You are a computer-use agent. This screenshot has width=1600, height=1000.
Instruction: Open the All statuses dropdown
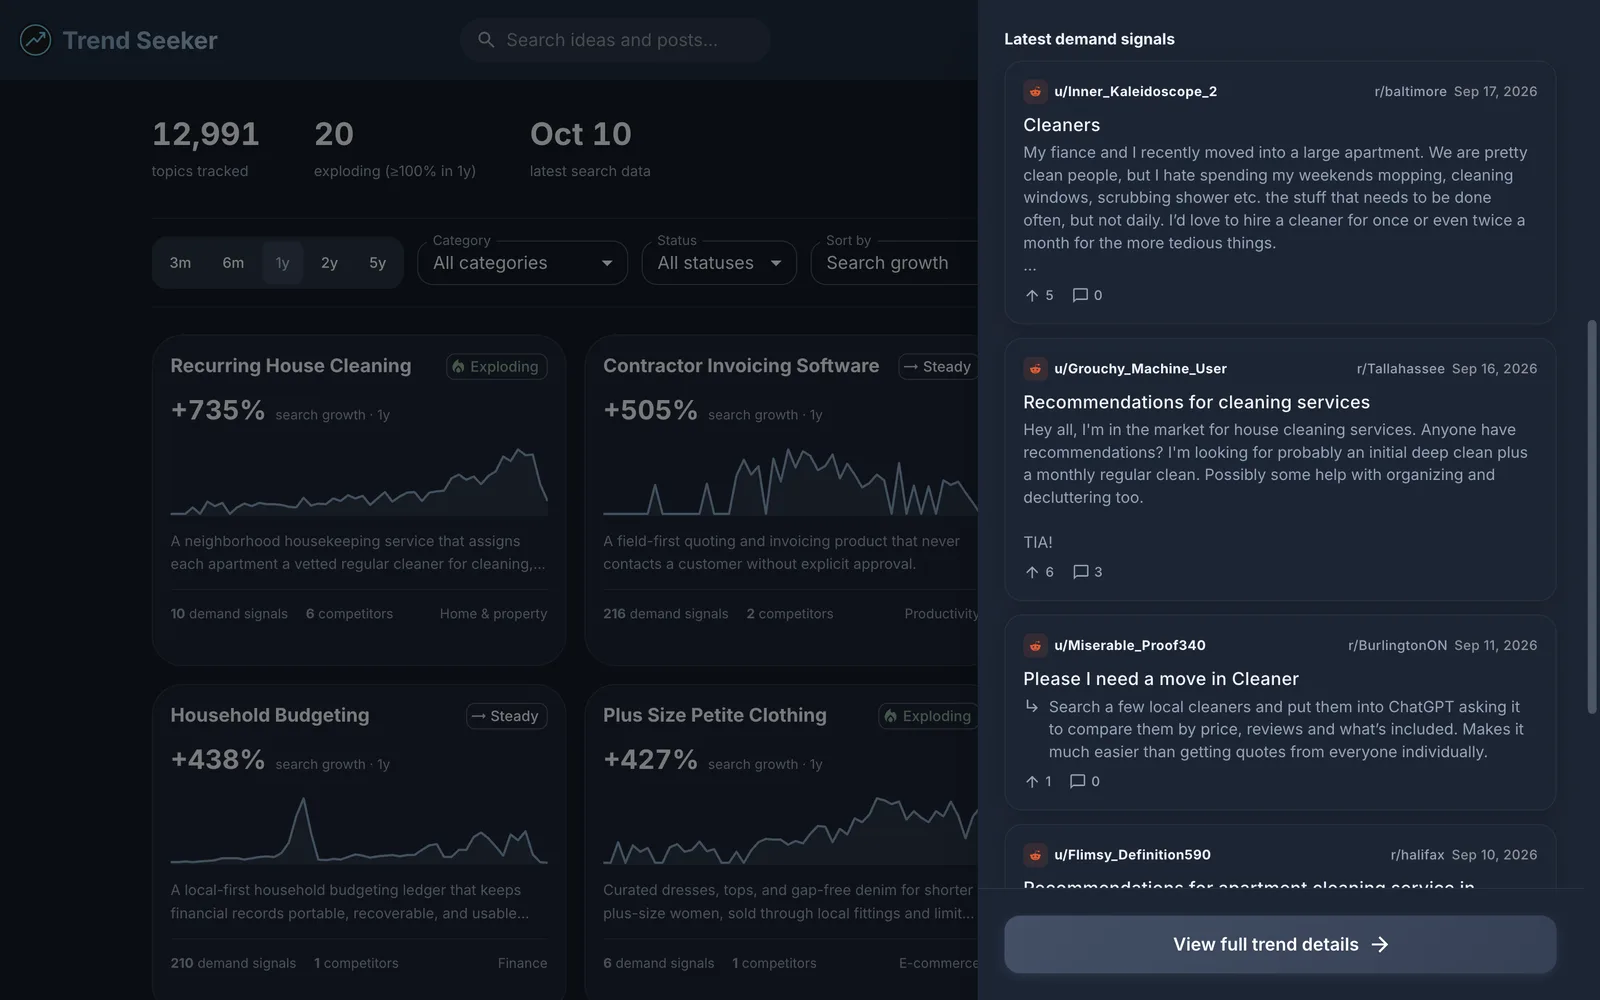tap(719, 263)
